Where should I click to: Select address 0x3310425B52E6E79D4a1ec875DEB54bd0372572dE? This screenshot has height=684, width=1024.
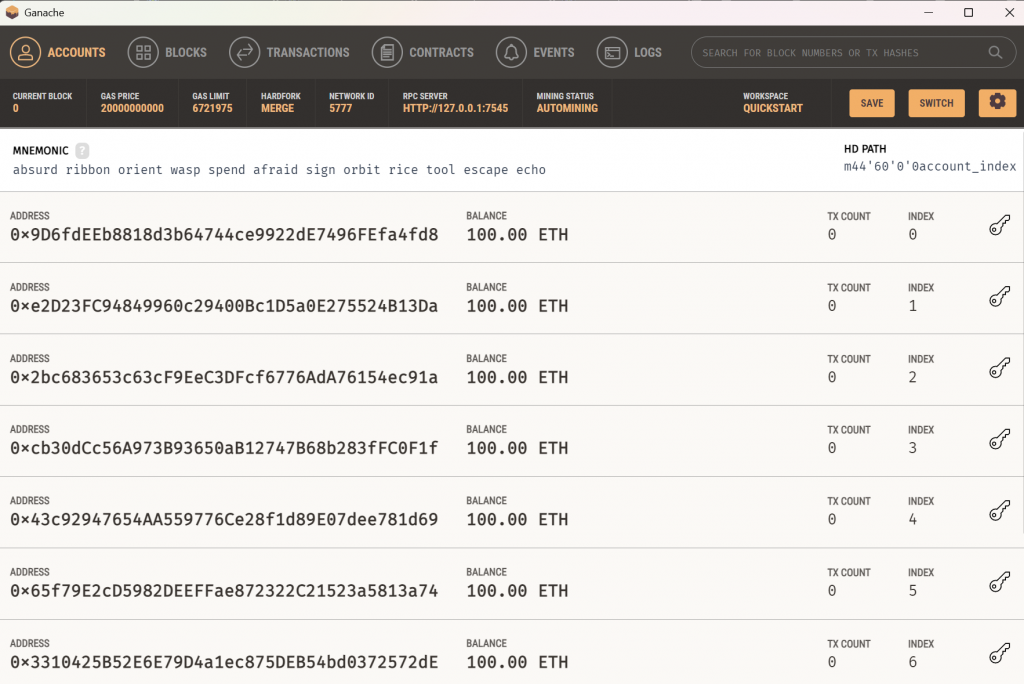(x=224, y=662)
